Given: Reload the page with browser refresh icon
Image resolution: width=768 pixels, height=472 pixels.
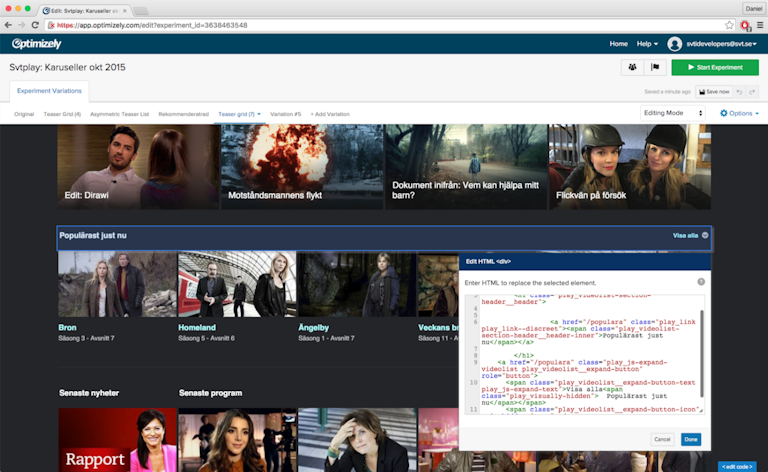Looking at the screenshot, I should tap(36, 24).
